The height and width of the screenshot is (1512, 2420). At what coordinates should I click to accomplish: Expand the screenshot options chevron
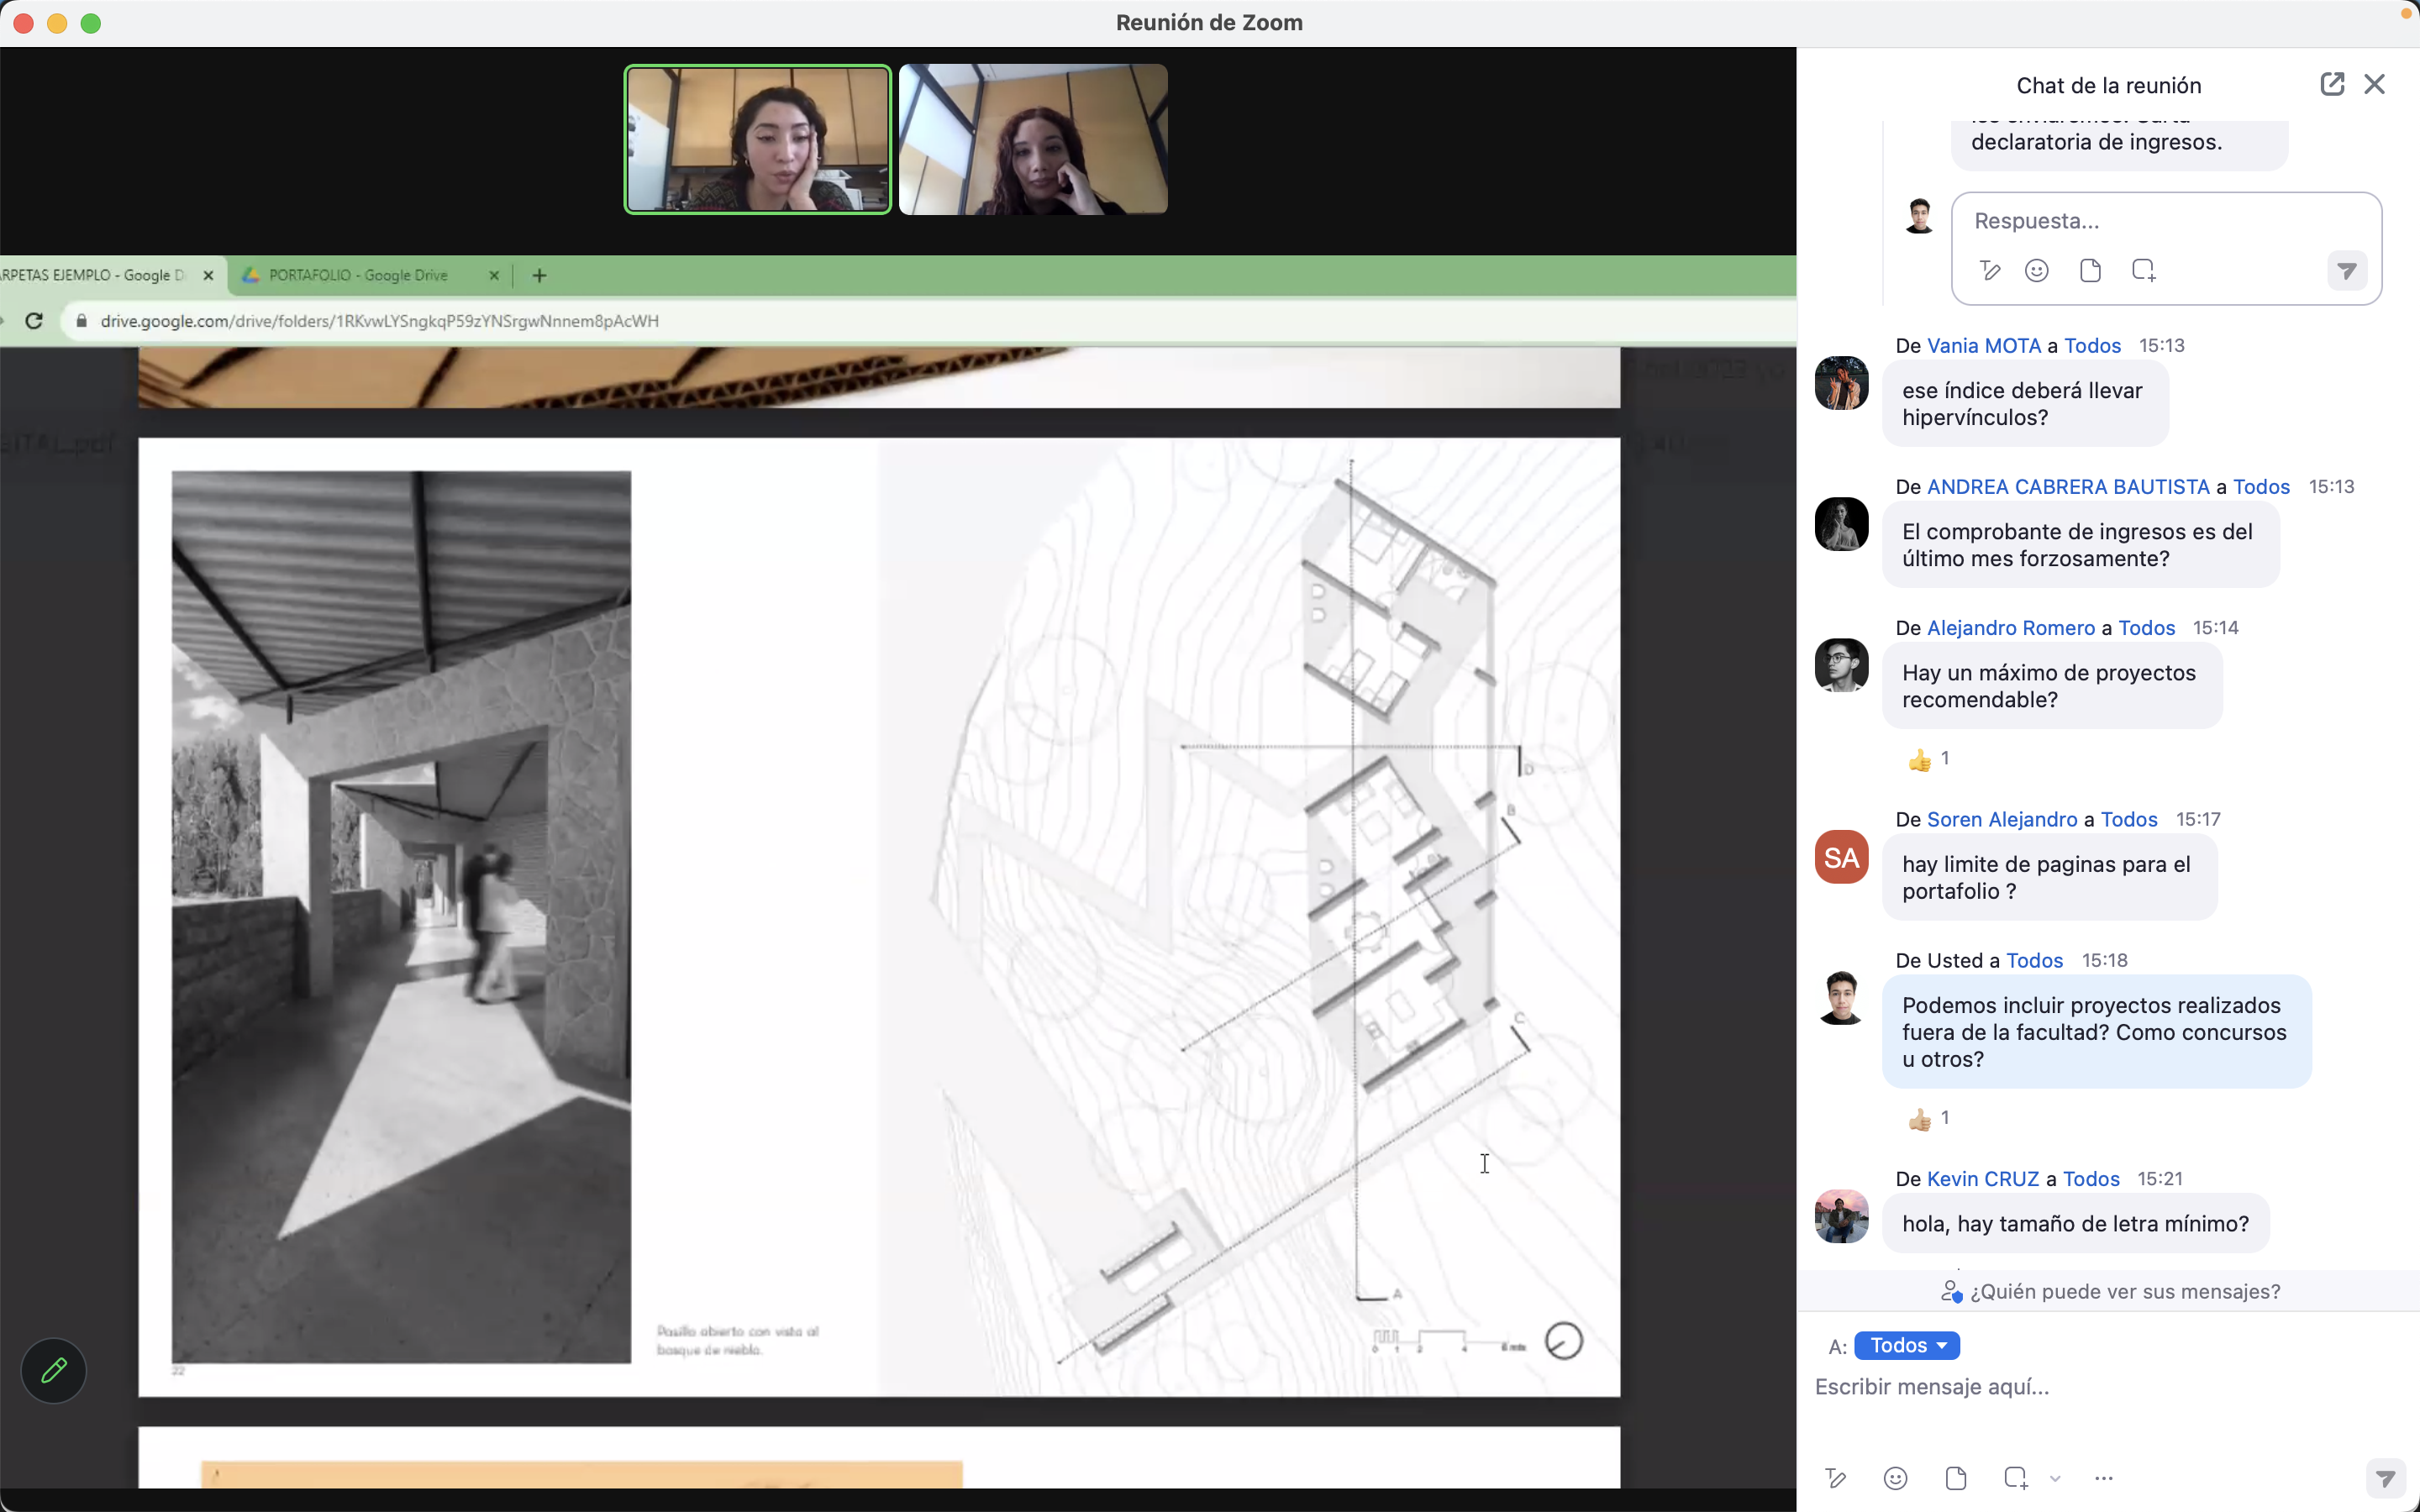coord(2055,1478)
